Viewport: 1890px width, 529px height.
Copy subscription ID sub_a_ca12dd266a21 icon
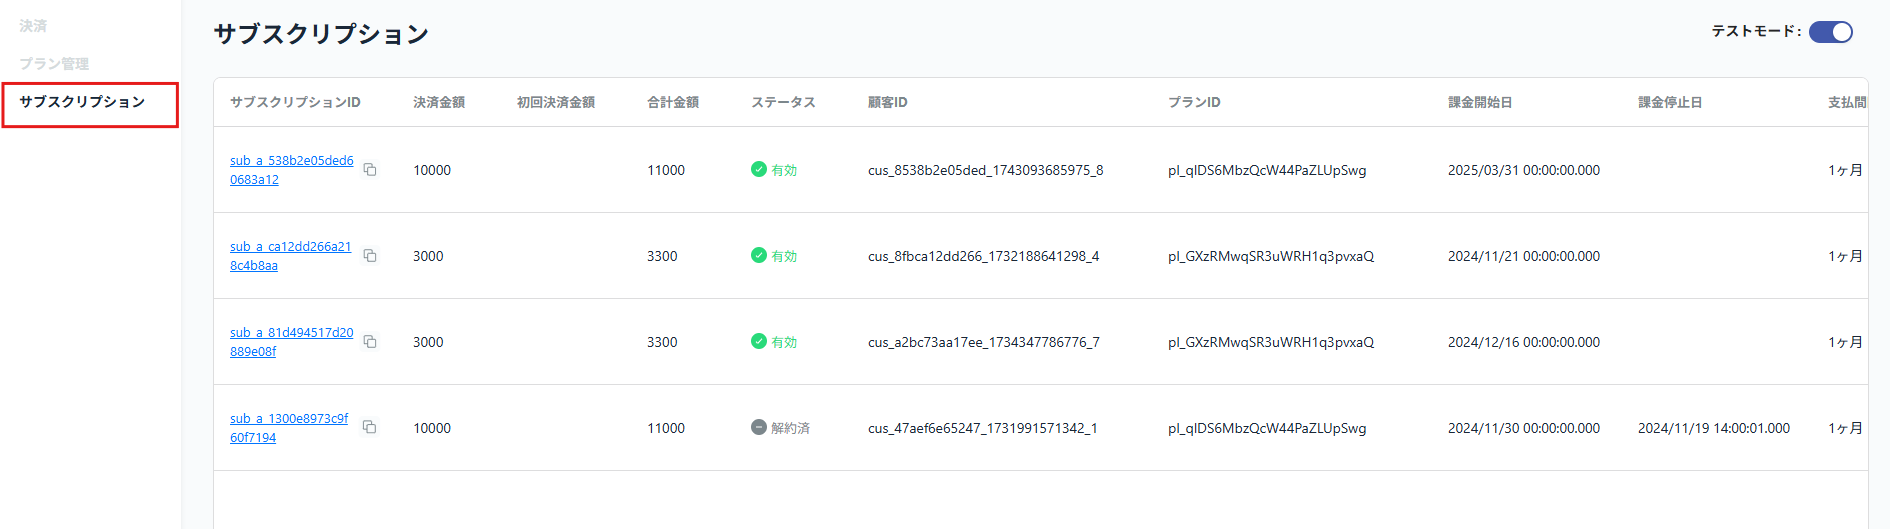click(x=370, y=256)
